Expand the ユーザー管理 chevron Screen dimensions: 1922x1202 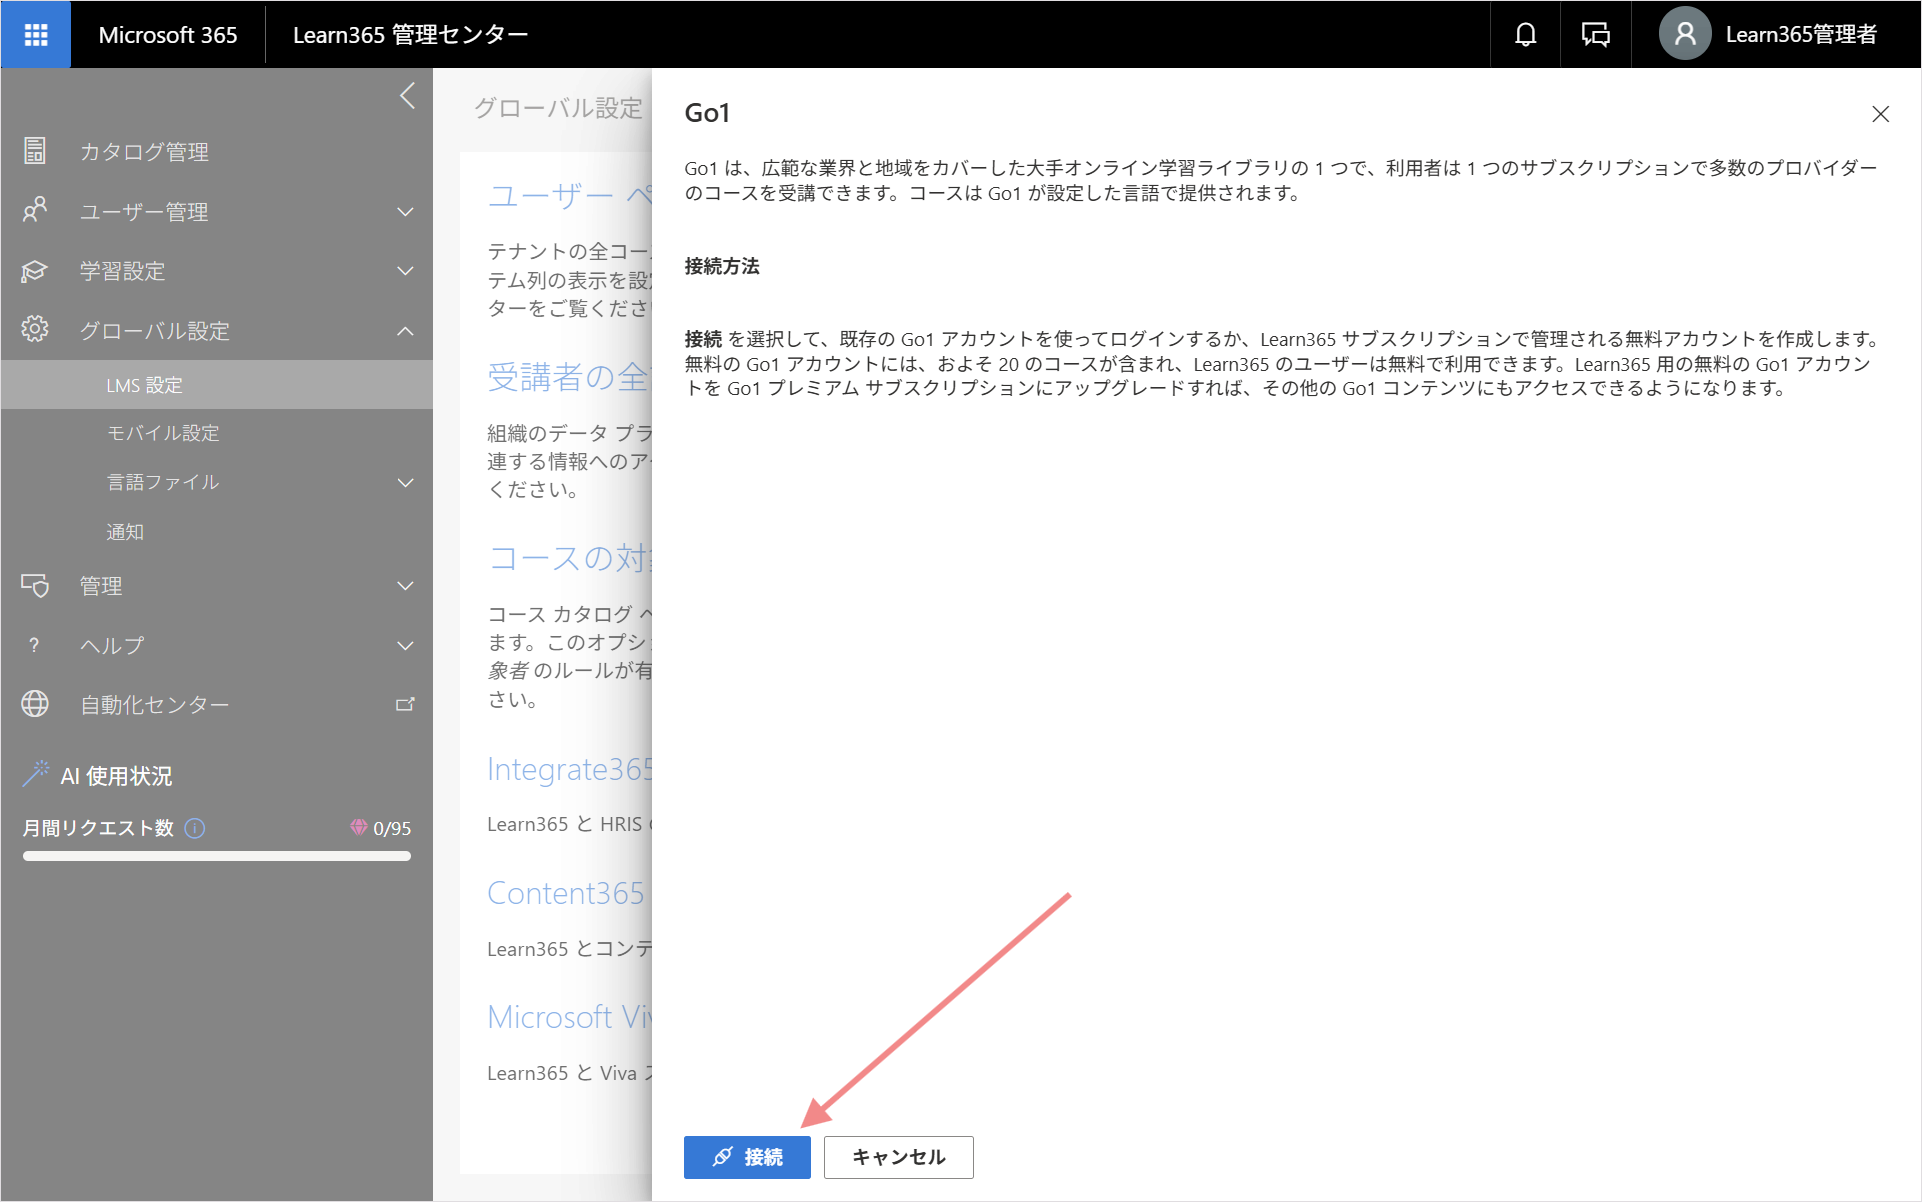pyautogui.click(x=405, y=212)
